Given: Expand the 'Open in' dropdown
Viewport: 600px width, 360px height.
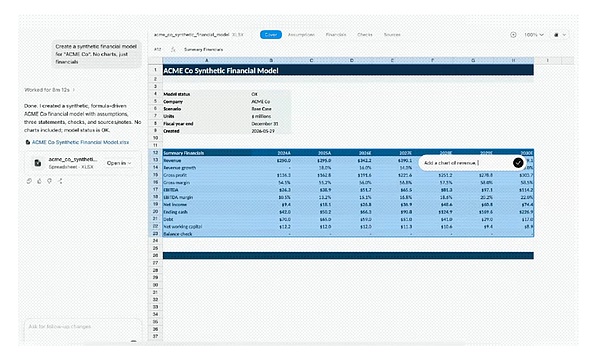Looking at the screenshot, I should [x=119, y=163].
